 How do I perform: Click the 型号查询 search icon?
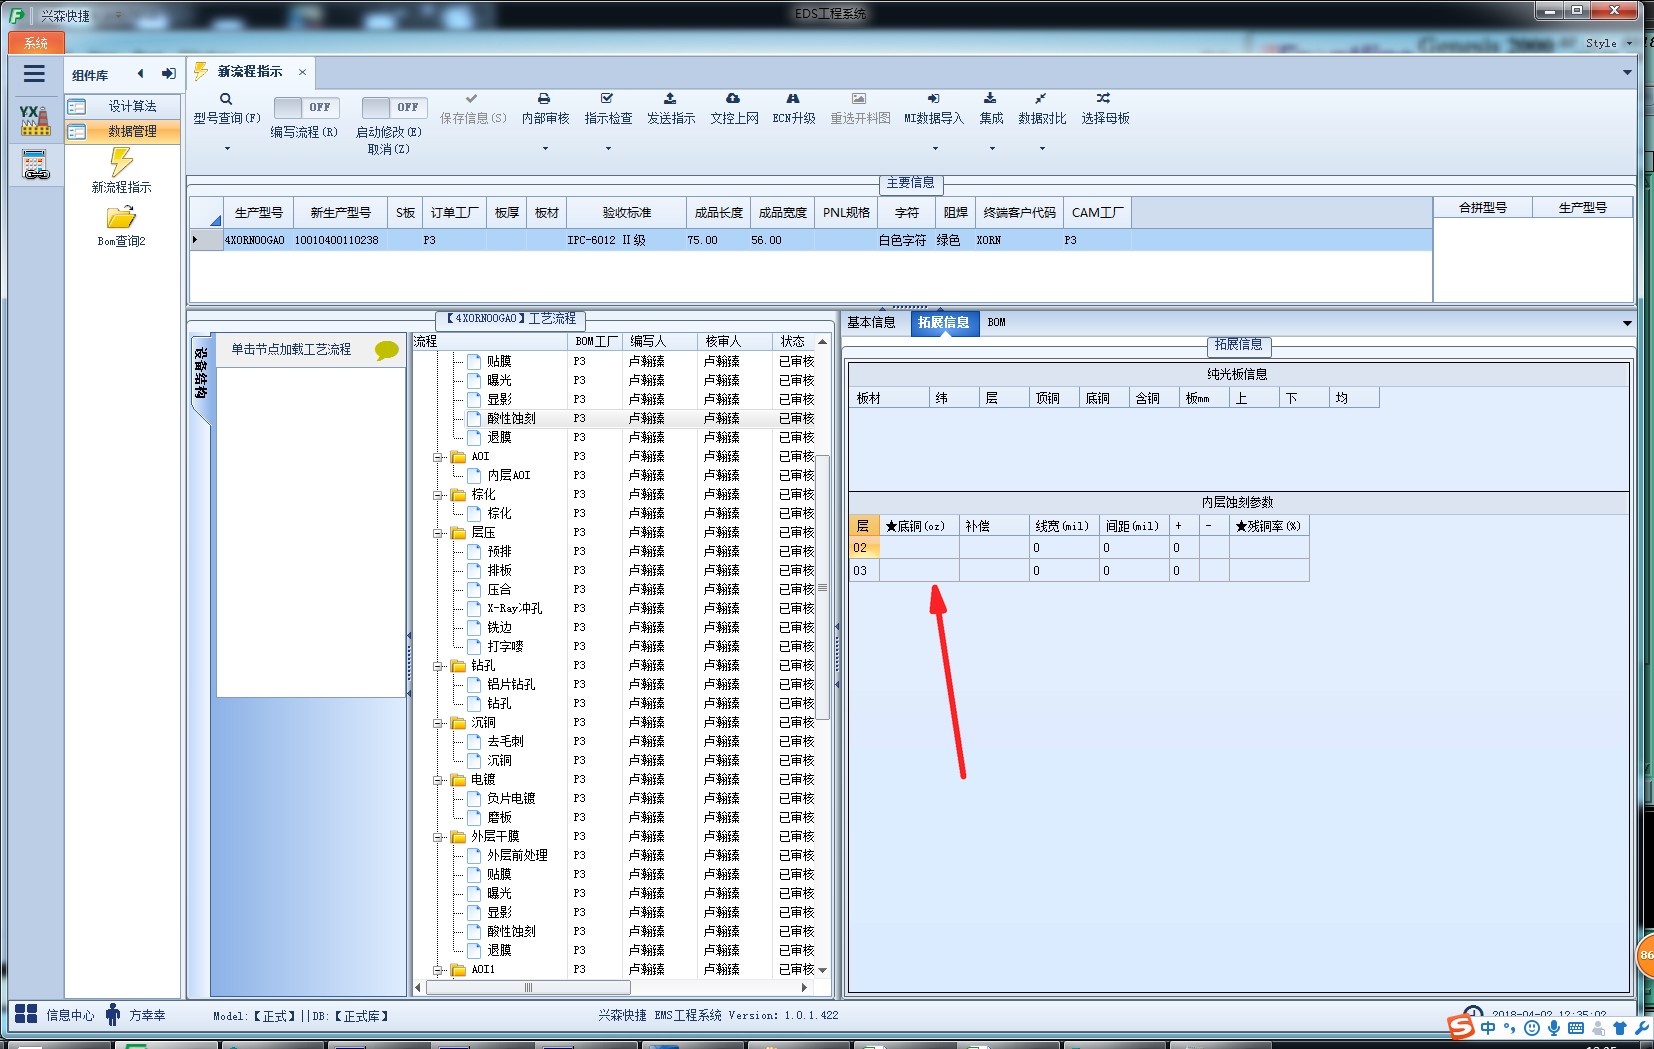pyautogui.click(x=226, y=99)
